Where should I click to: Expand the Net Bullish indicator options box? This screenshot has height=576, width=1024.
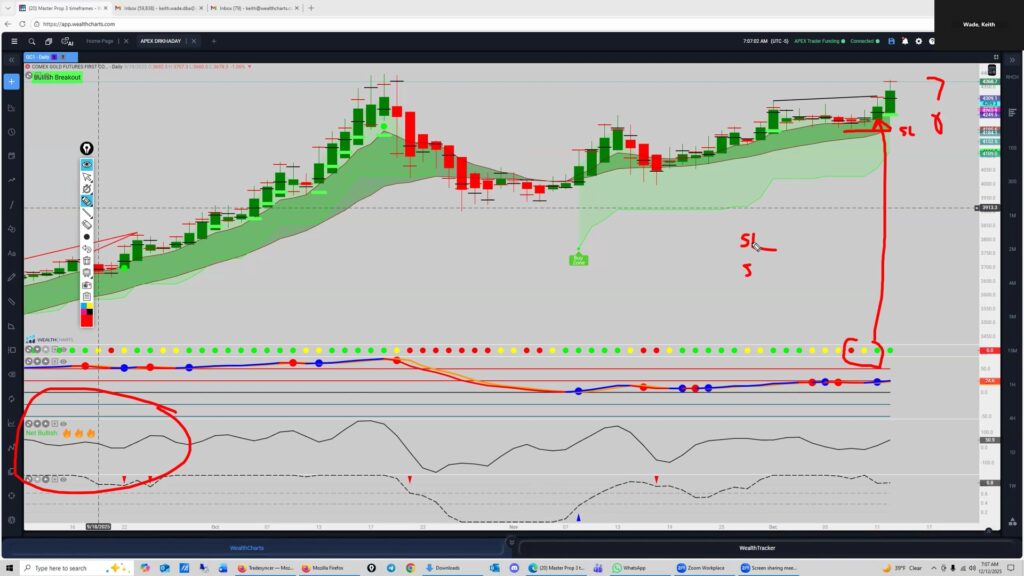pos(55,424)
